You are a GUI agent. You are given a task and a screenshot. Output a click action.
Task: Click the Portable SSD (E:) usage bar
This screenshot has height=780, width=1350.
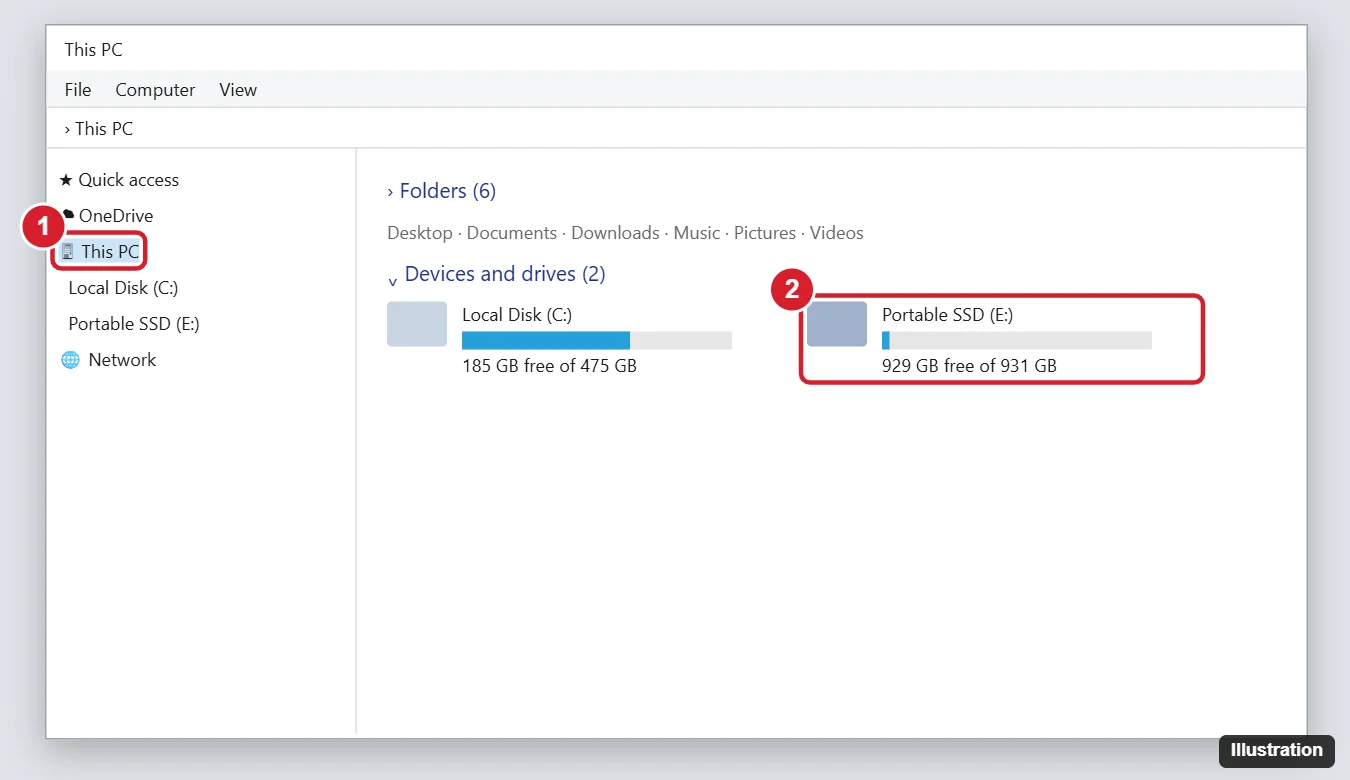click(1017, 340)
